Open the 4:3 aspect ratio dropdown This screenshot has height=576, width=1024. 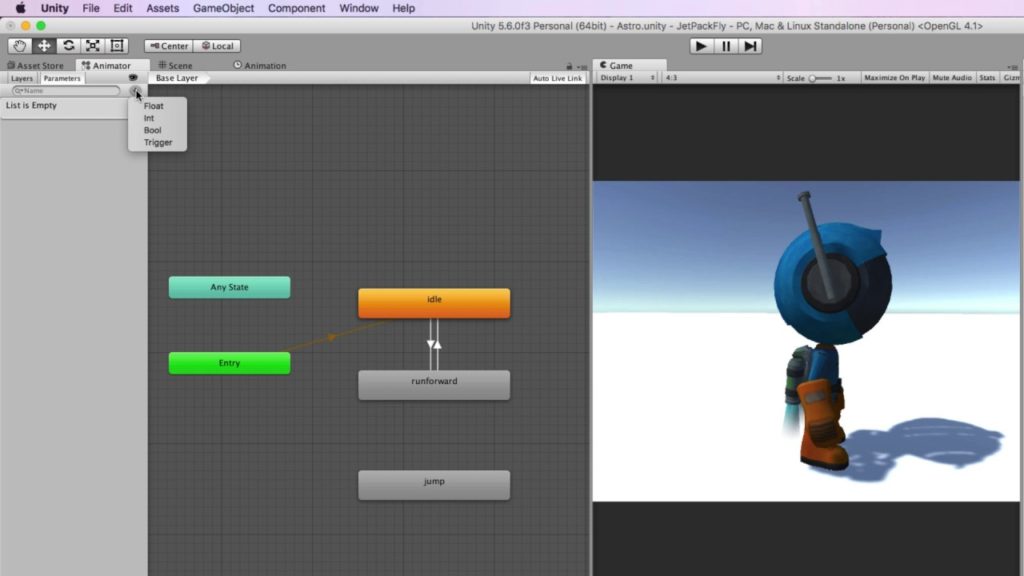(722, 78)
